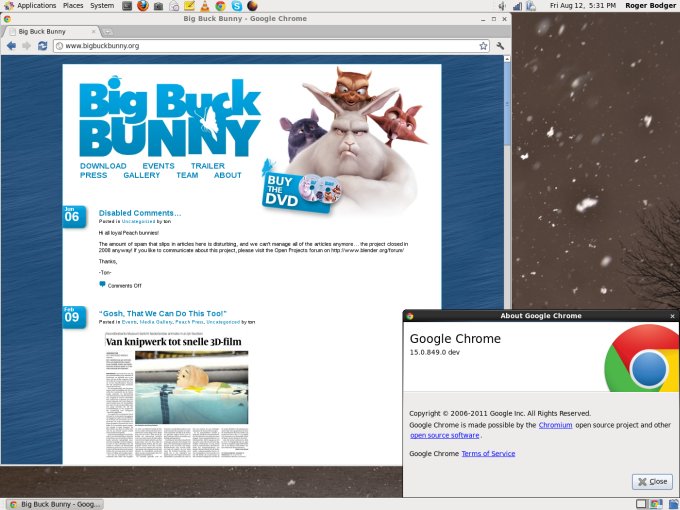Click the Media Gallery category link
Image resolution: width=680 pixels, height=510 pixels.
(156, 322)
